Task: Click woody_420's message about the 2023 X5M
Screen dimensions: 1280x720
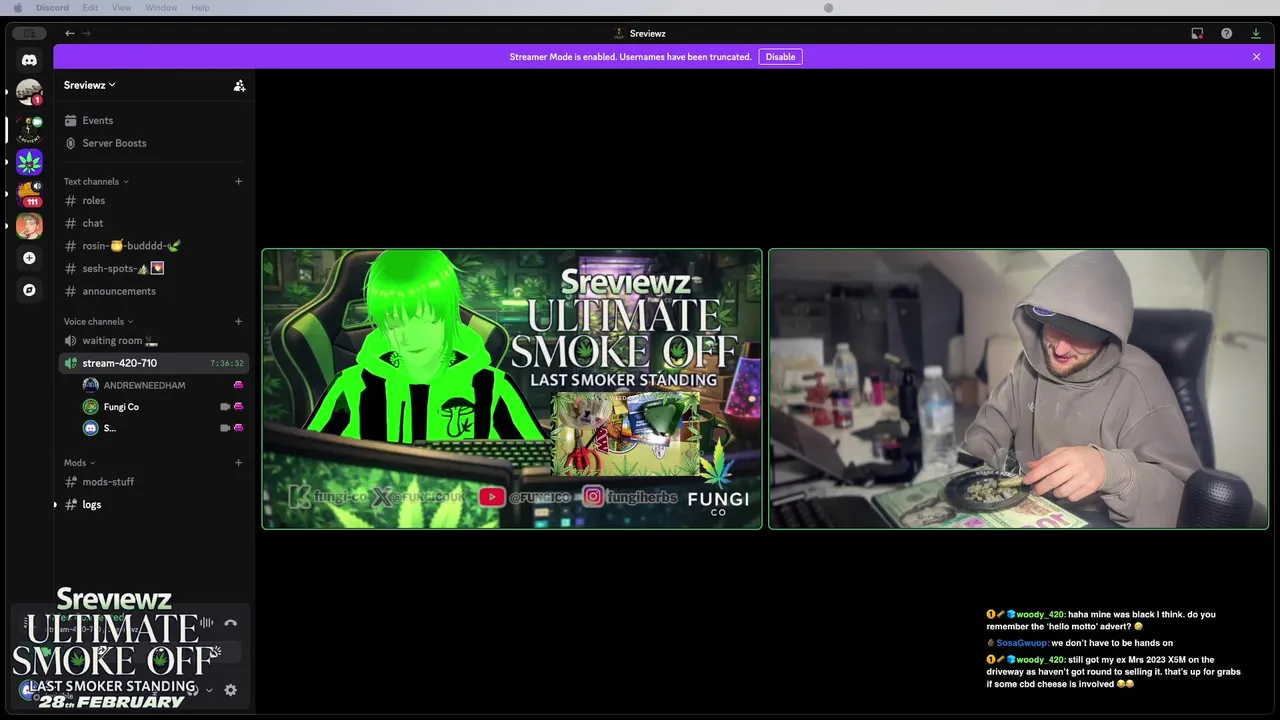Action: click(1113, 672)
